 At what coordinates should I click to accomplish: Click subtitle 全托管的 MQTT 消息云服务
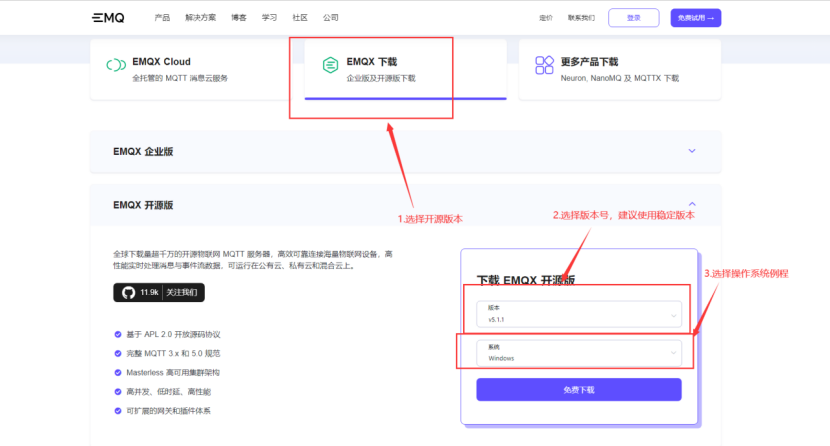pyautogui.click(x=180, y=78)
